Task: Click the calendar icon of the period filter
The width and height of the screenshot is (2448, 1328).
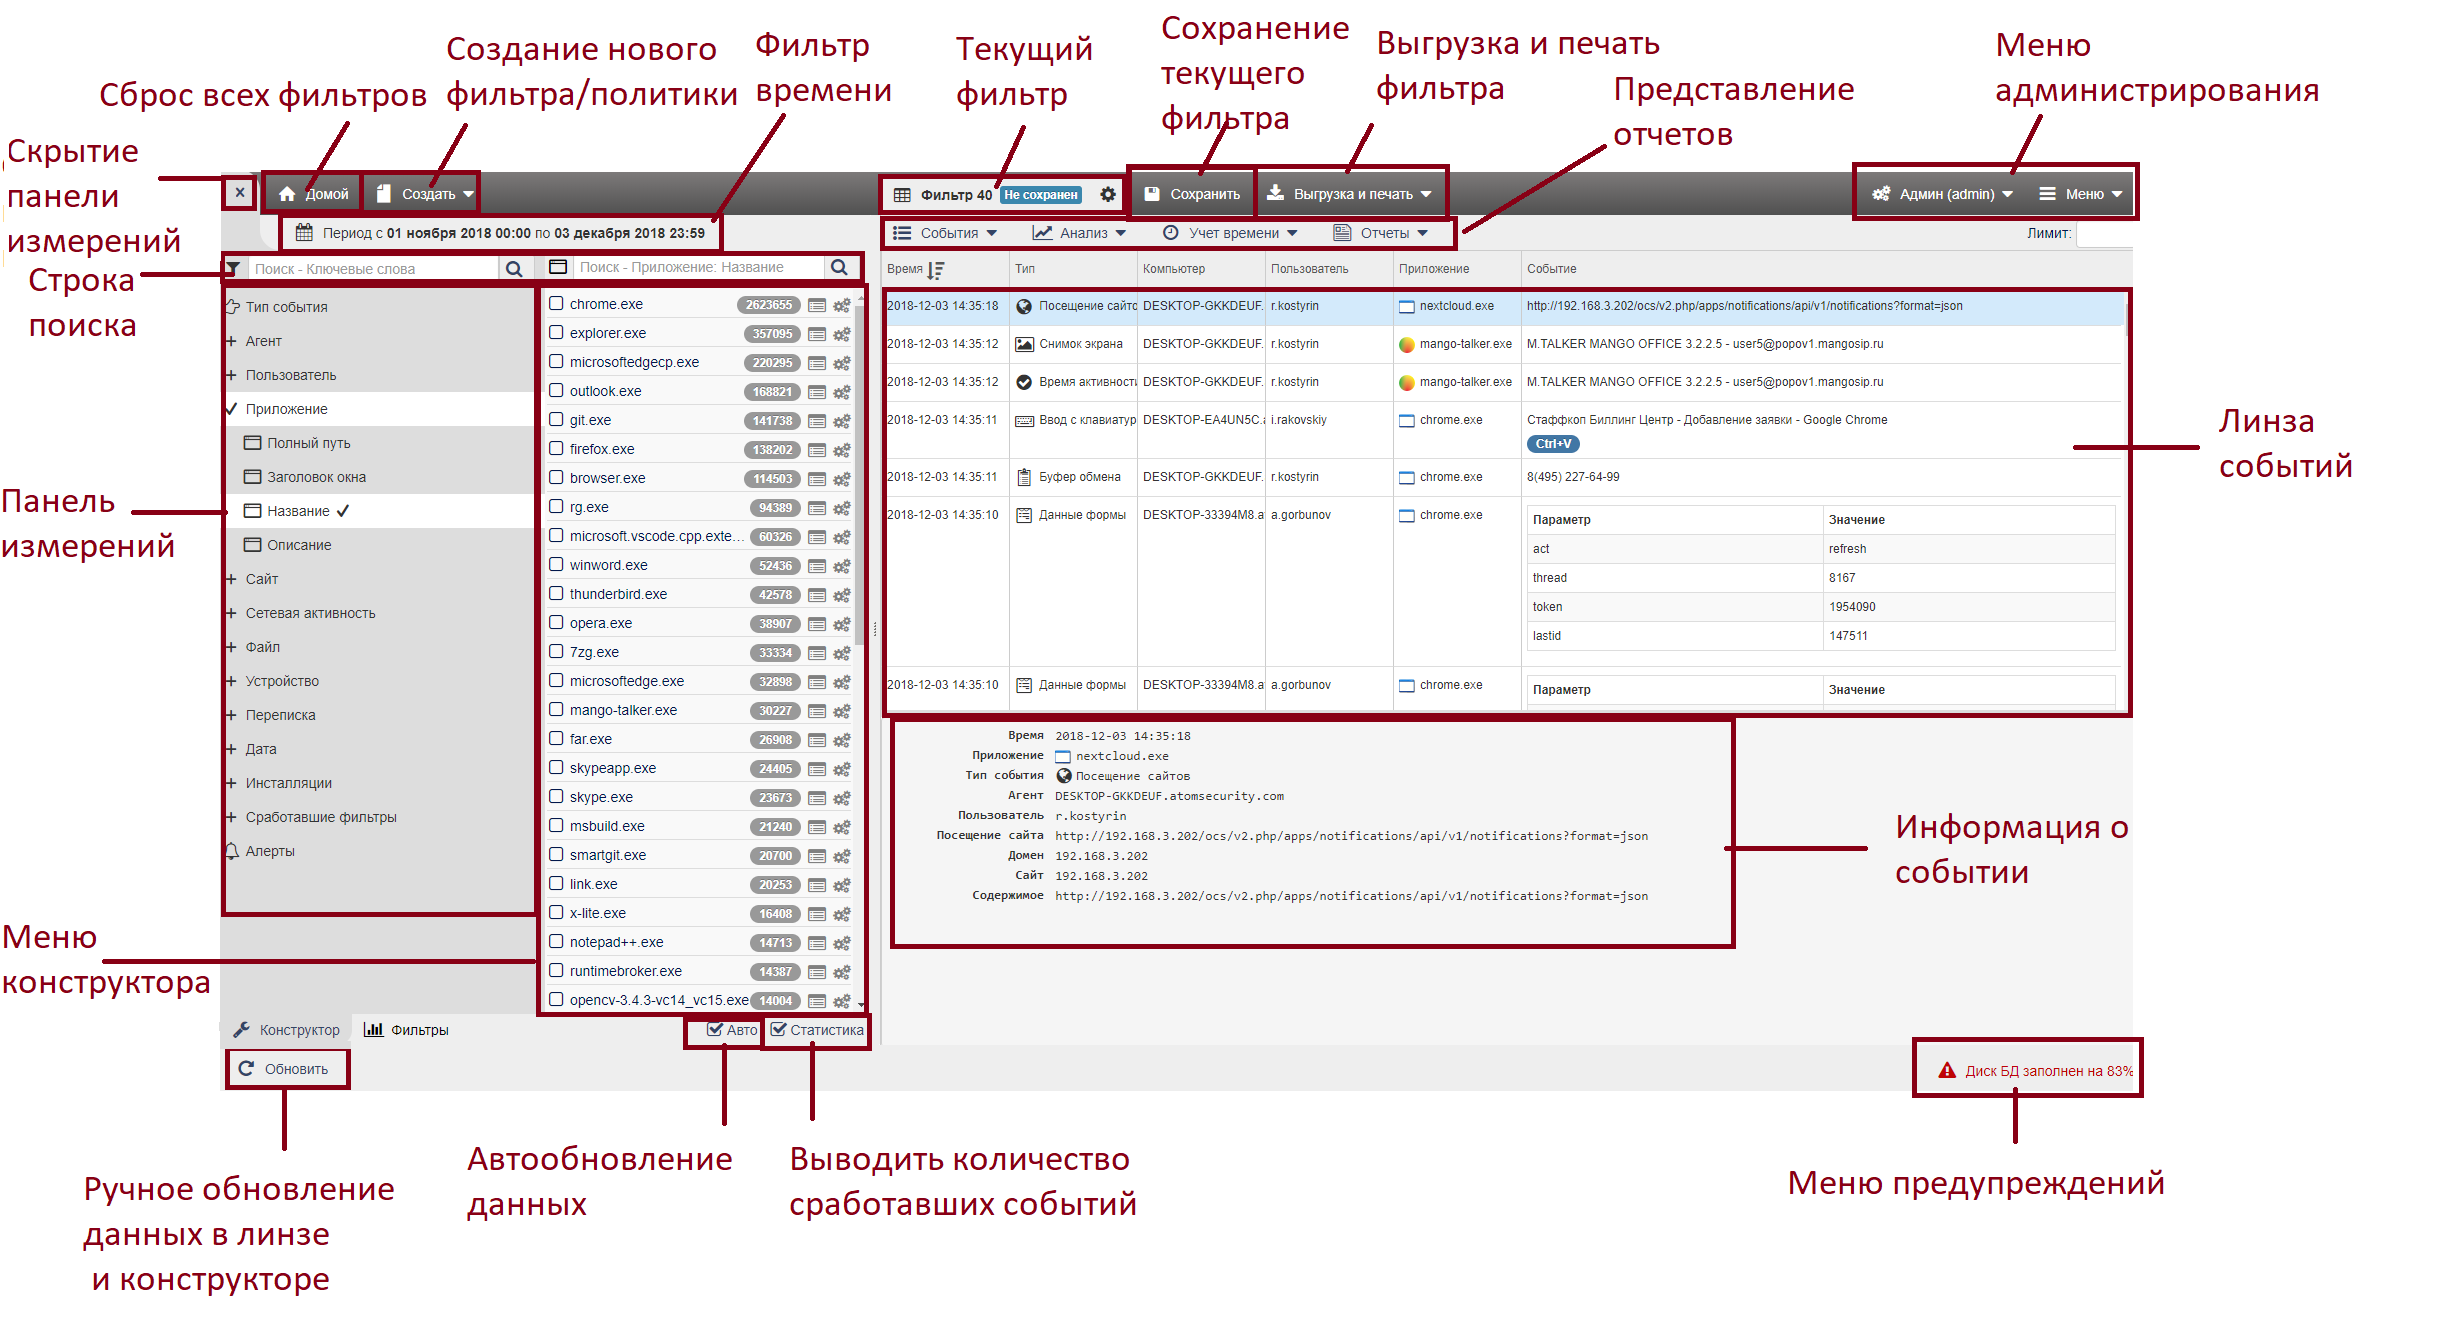Action: coord(304,233)
